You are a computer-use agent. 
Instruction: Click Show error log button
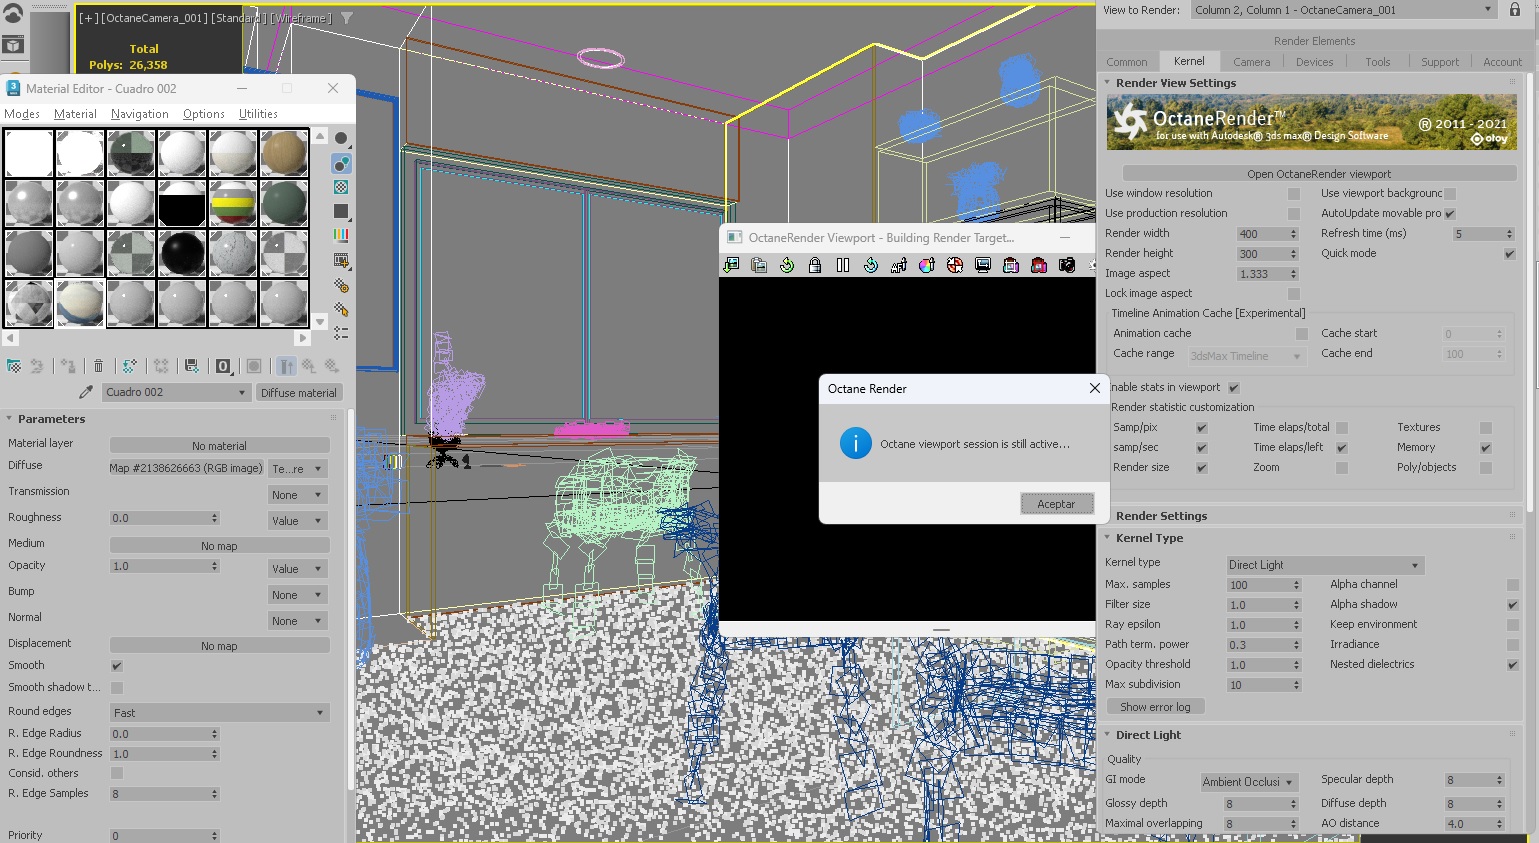coord(1155,707)
